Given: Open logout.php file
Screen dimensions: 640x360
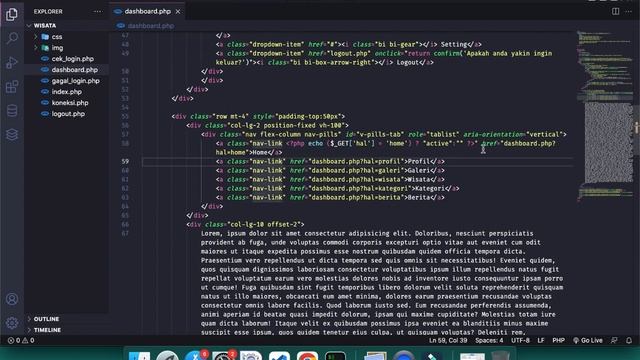Looking at the screenshot, I should 68,114.
